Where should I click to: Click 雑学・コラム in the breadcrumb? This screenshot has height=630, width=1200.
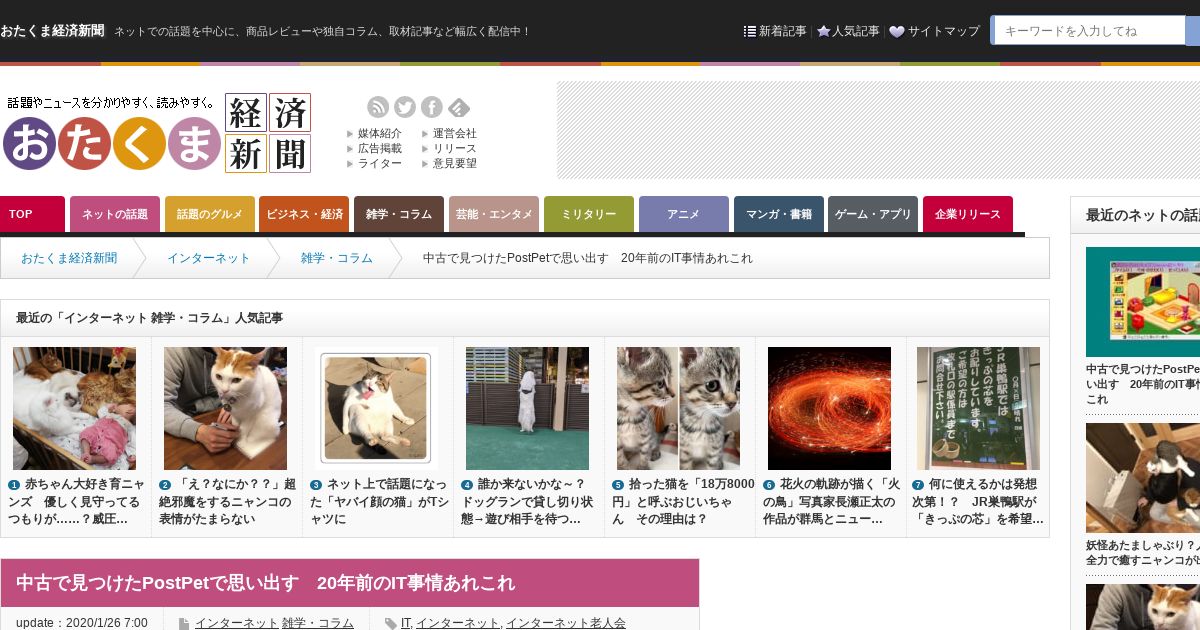coord(337,258)
